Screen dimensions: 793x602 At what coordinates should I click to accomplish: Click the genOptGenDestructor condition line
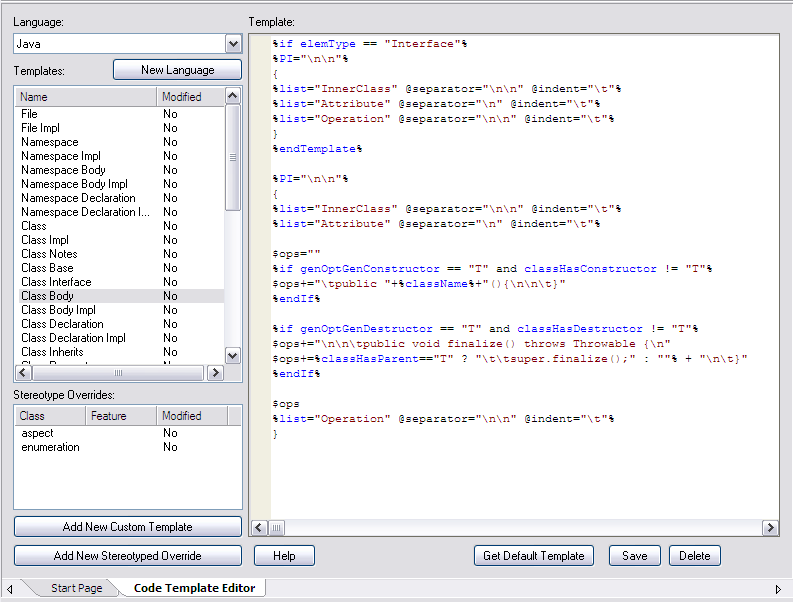click(x=486, y=329)
